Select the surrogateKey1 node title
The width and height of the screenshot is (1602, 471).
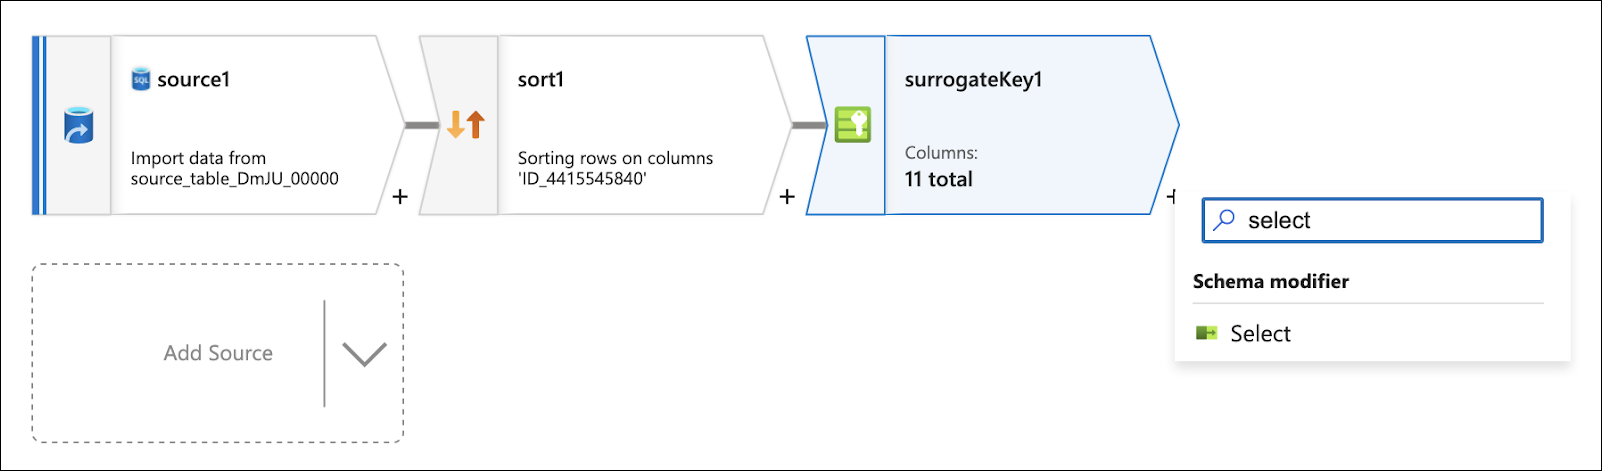click(973, 80)
